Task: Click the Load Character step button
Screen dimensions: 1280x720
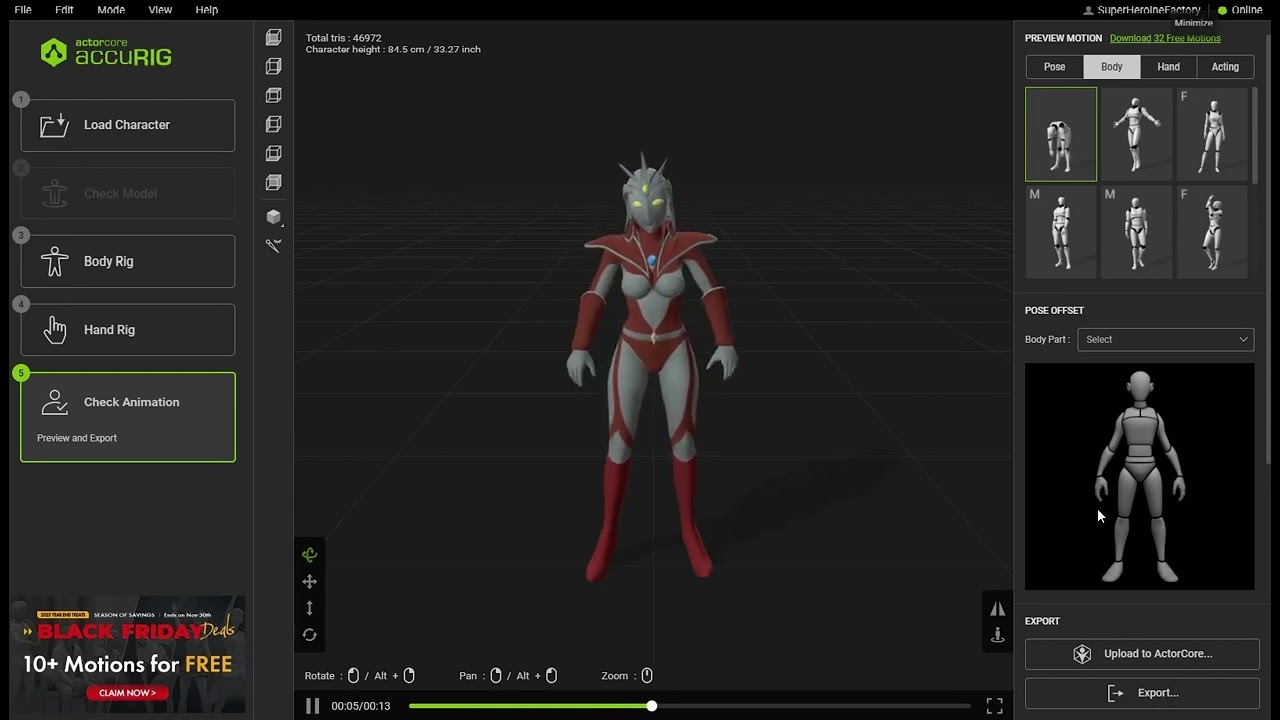Action: coord(128,125)
